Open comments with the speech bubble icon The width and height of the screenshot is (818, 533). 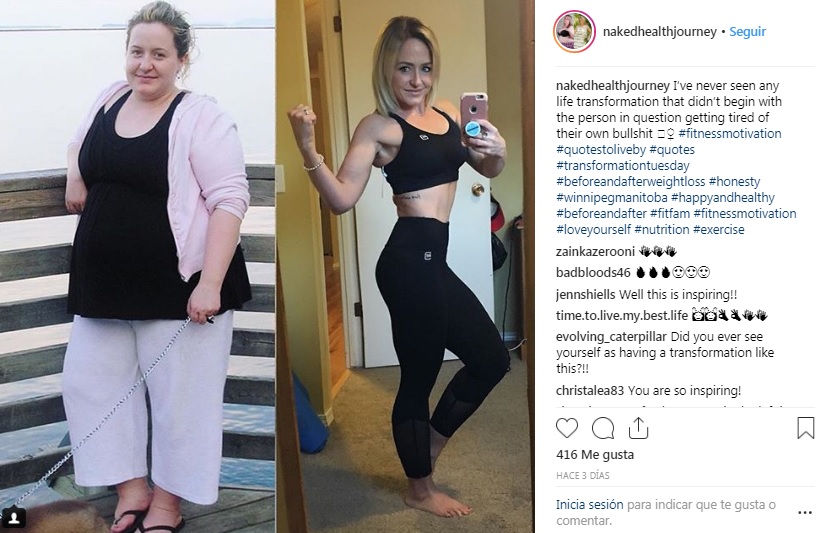pyautogui.click(x=603, y=428)
